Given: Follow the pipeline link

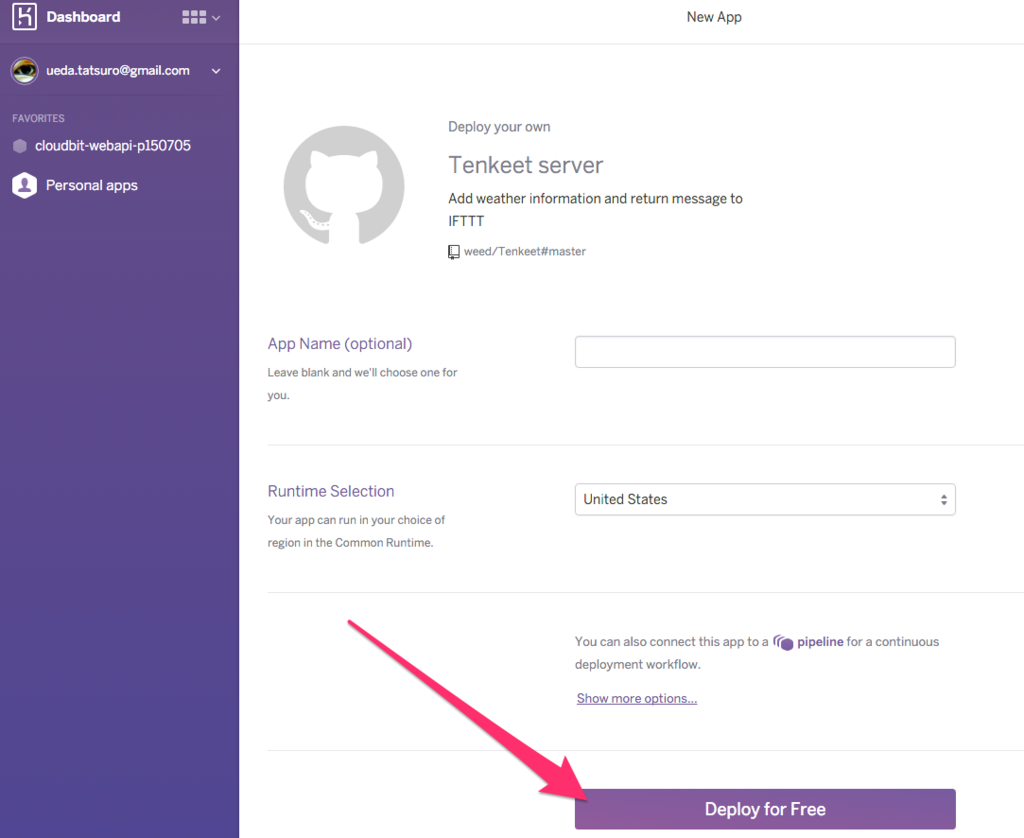Looking at the screenshot, I should [x=820, y=642].
